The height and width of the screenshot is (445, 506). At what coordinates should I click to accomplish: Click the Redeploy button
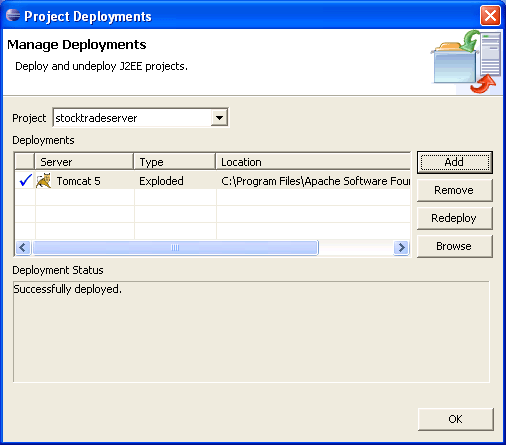coord(455,218)
